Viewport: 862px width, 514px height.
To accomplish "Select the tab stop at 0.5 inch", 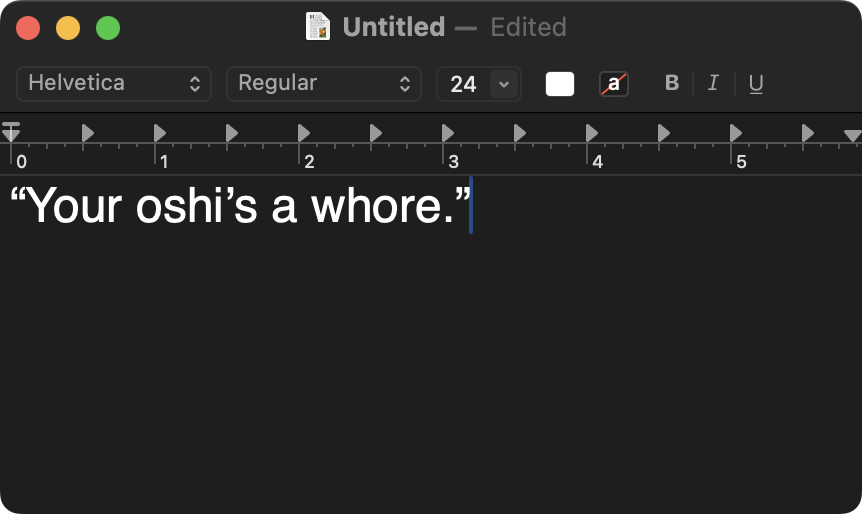I will click(88, 133).
